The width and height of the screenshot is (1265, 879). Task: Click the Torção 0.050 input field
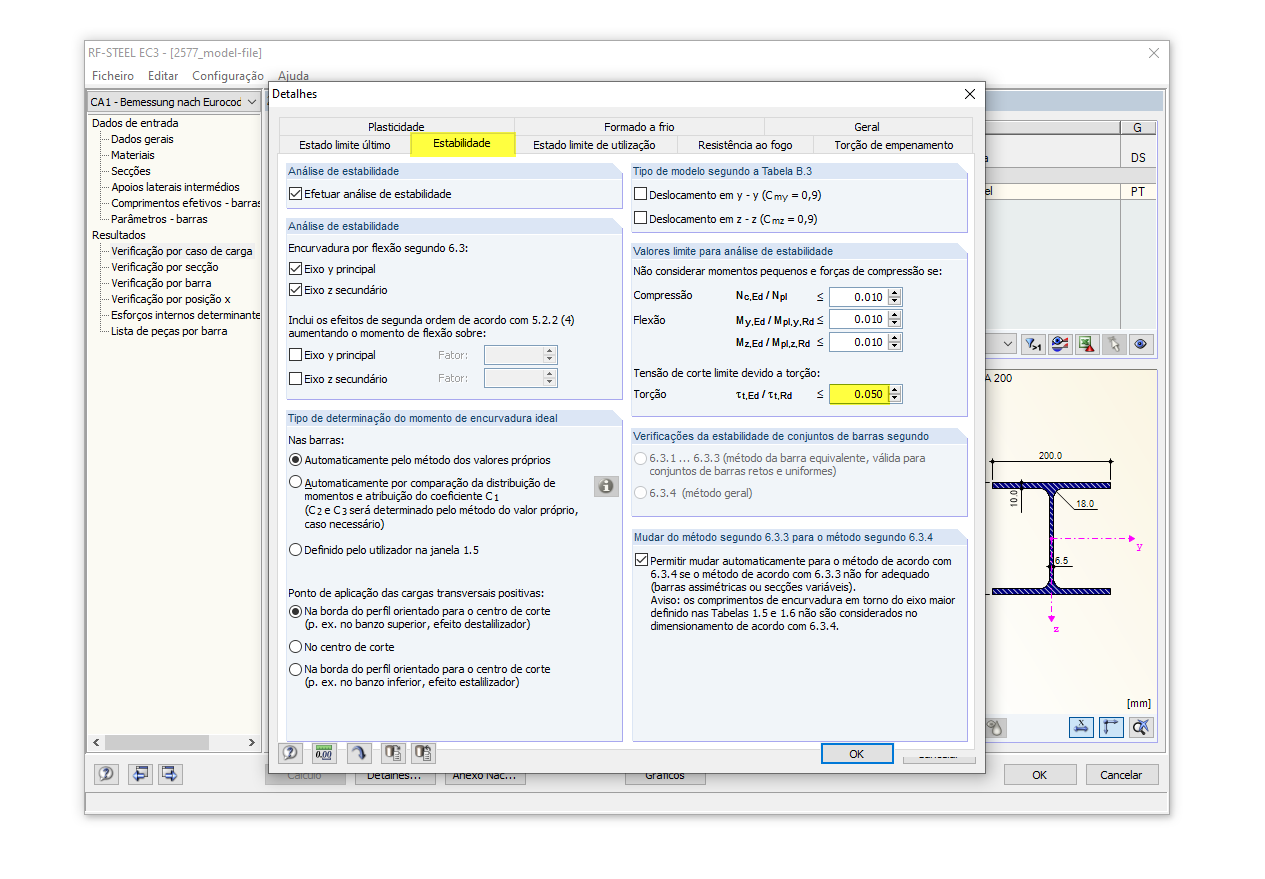click(858, 394)
